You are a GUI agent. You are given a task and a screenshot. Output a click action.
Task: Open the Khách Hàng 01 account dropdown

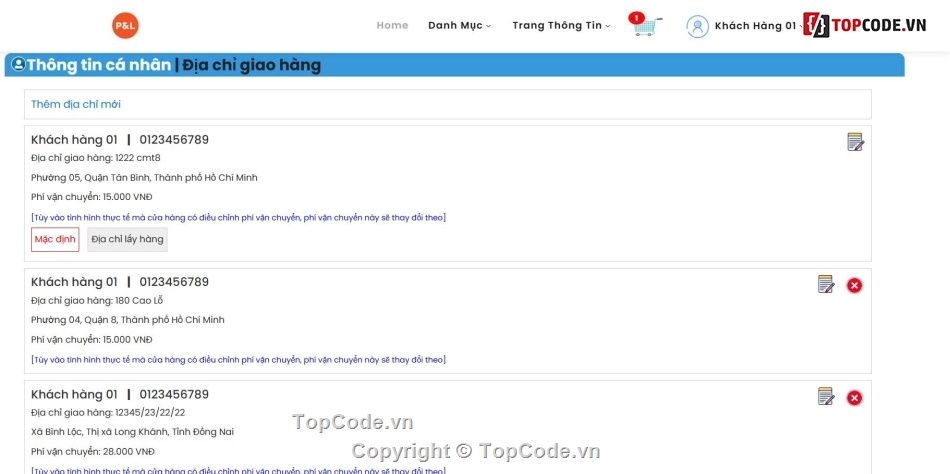tap(758, 26)
